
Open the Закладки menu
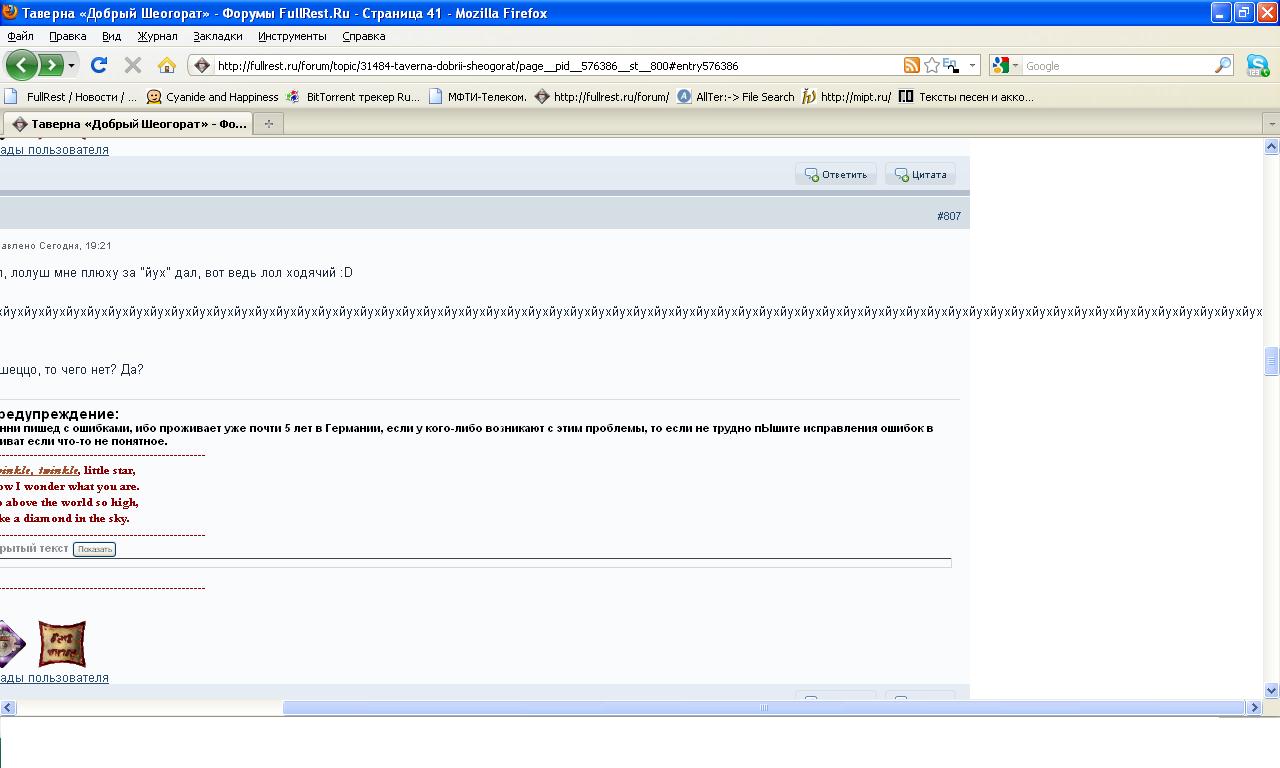217,36
